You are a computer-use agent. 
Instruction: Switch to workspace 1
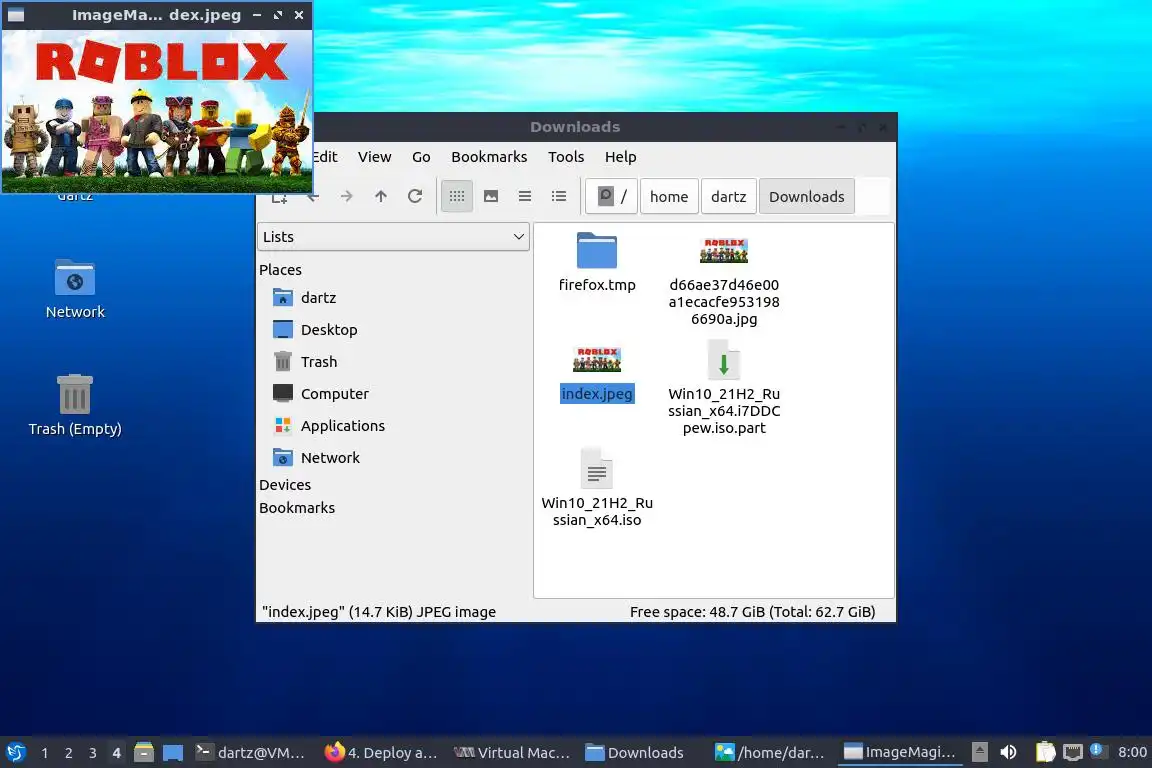click(45, 753)
